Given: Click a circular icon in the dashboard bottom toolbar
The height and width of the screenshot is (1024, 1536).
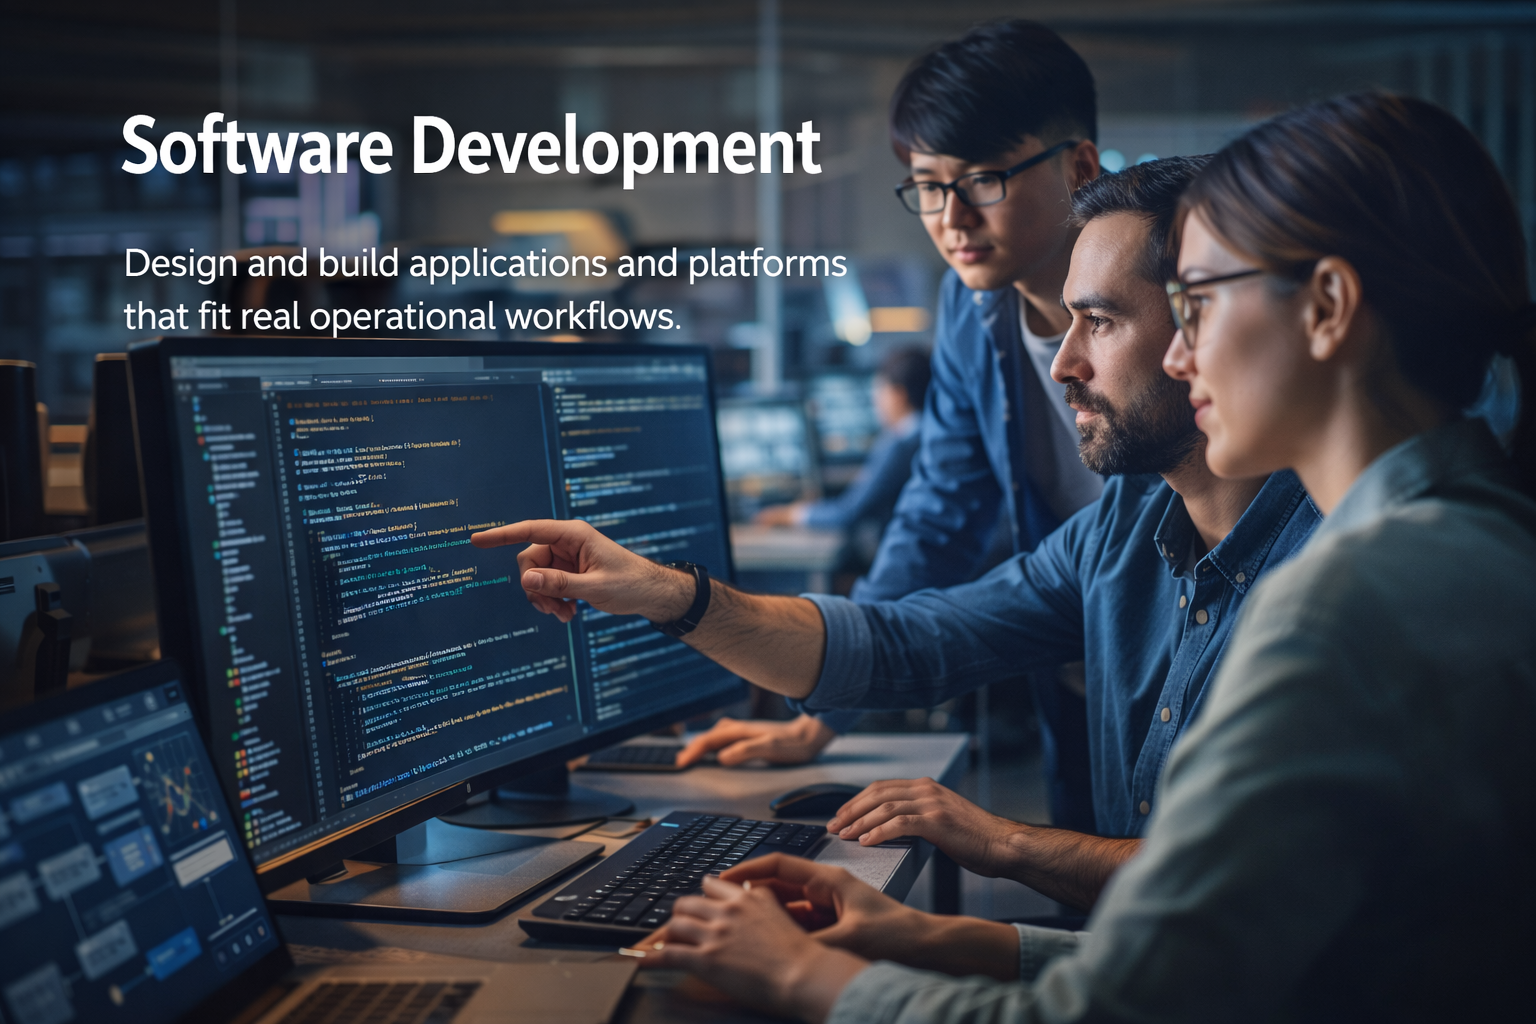Looking at the screenshot, I should (x=235, y=949).
